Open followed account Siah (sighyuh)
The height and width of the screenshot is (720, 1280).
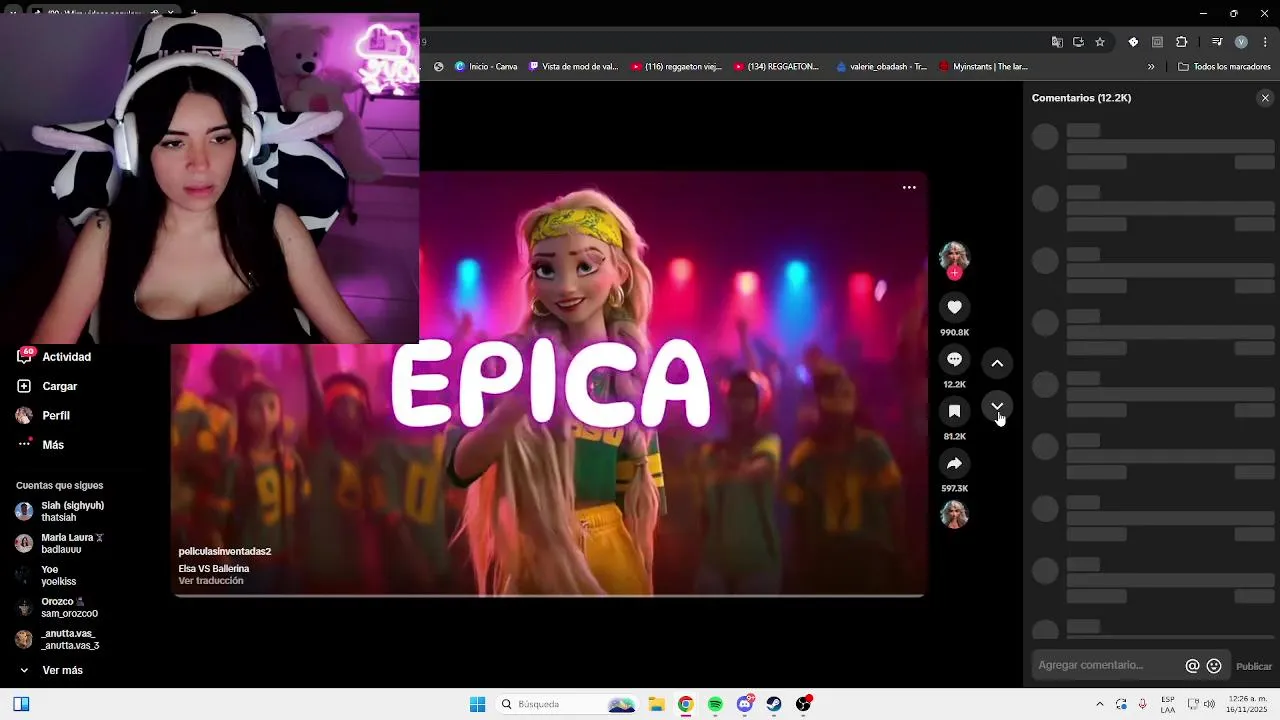[60, 511]
